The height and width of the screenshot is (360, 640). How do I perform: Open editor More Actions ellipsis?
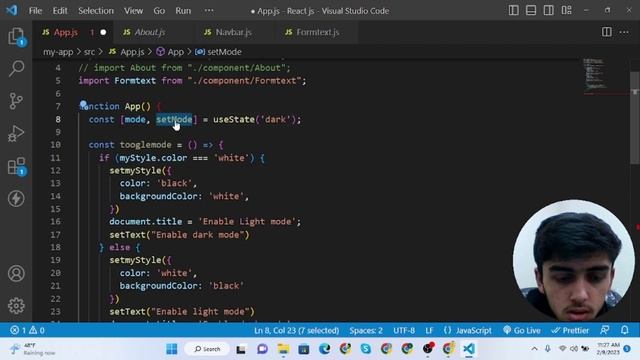(624, 32)
